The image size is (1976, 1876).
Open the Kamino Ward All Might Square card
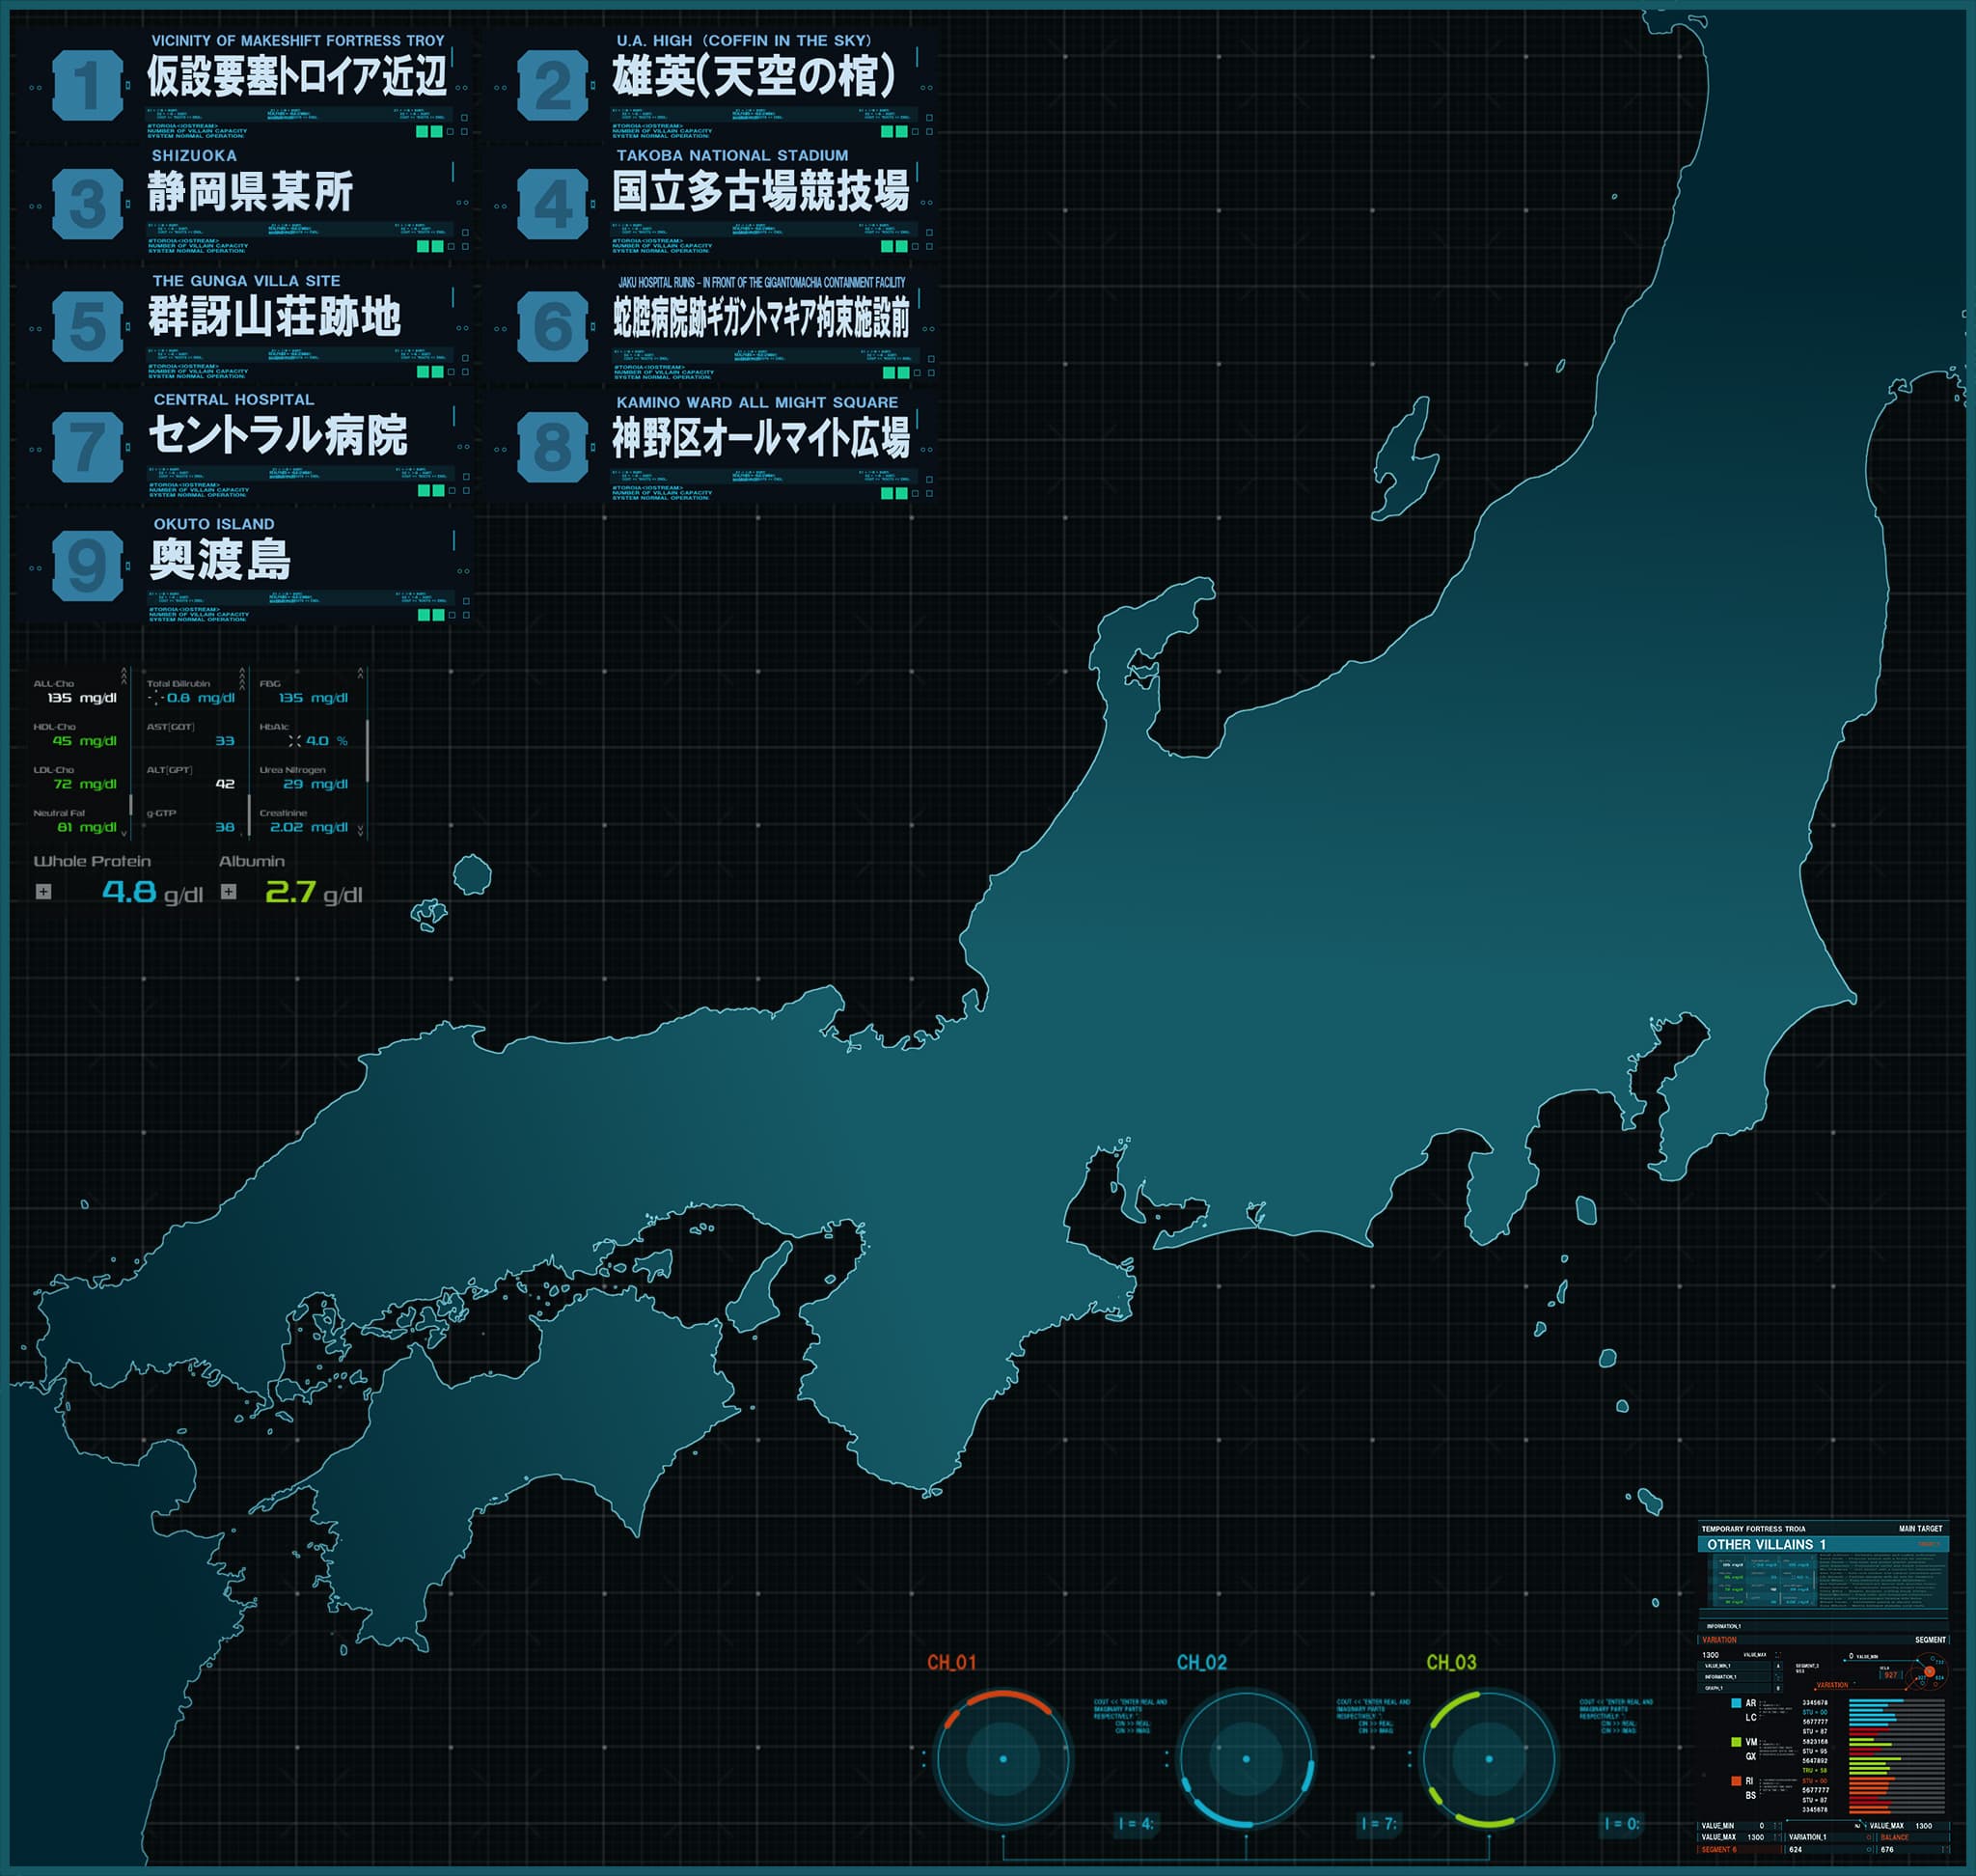[x=710, y=446]
